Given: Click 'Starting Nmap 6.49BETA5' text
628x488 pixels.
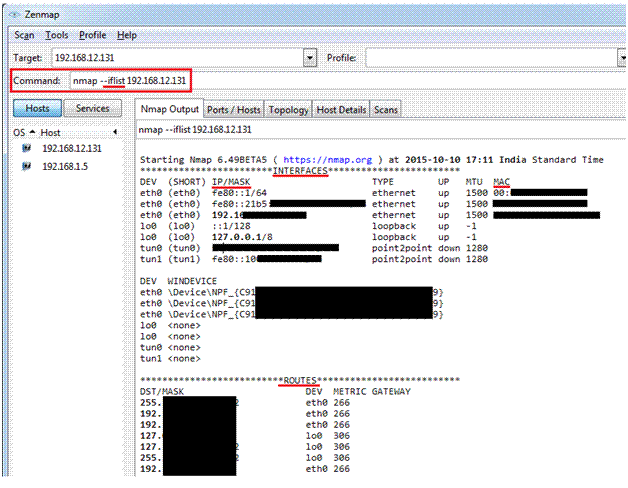Looking at the screenshot, I should point(203,159).
